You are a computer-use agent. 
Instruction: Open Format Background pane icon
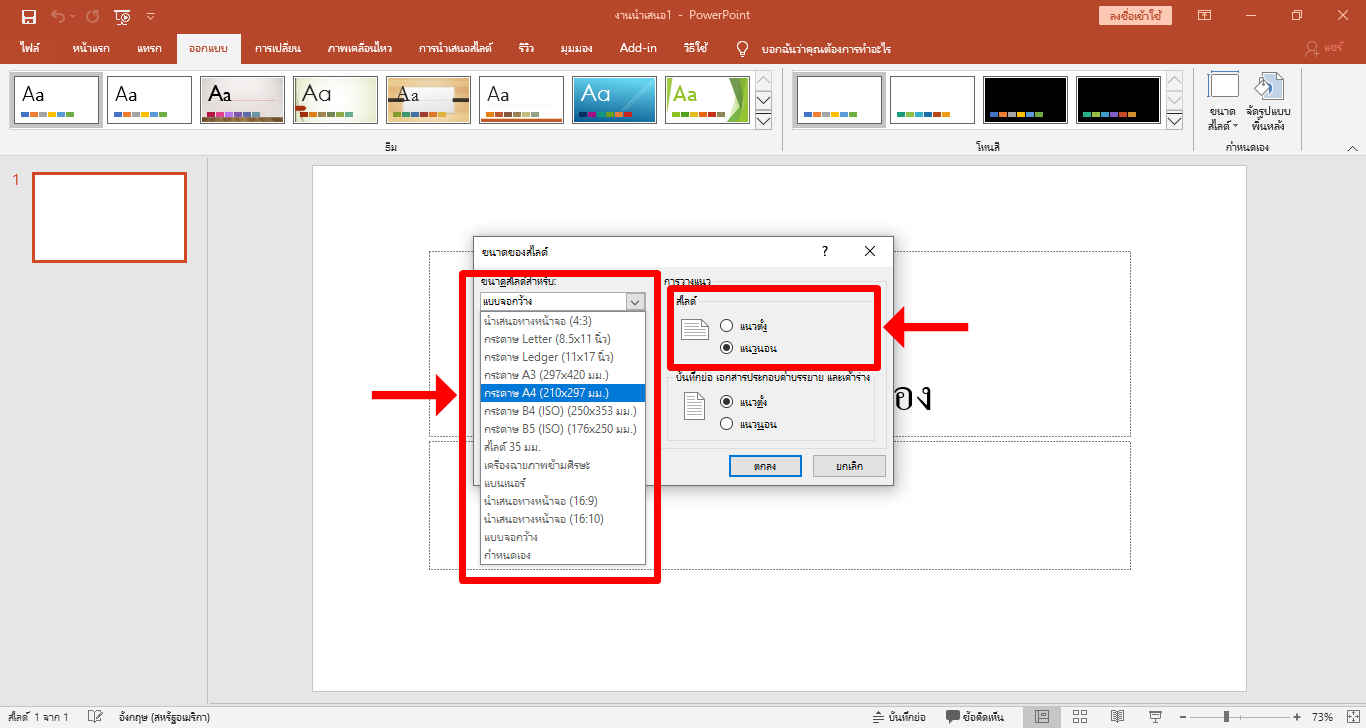(x=1269, y=102)
